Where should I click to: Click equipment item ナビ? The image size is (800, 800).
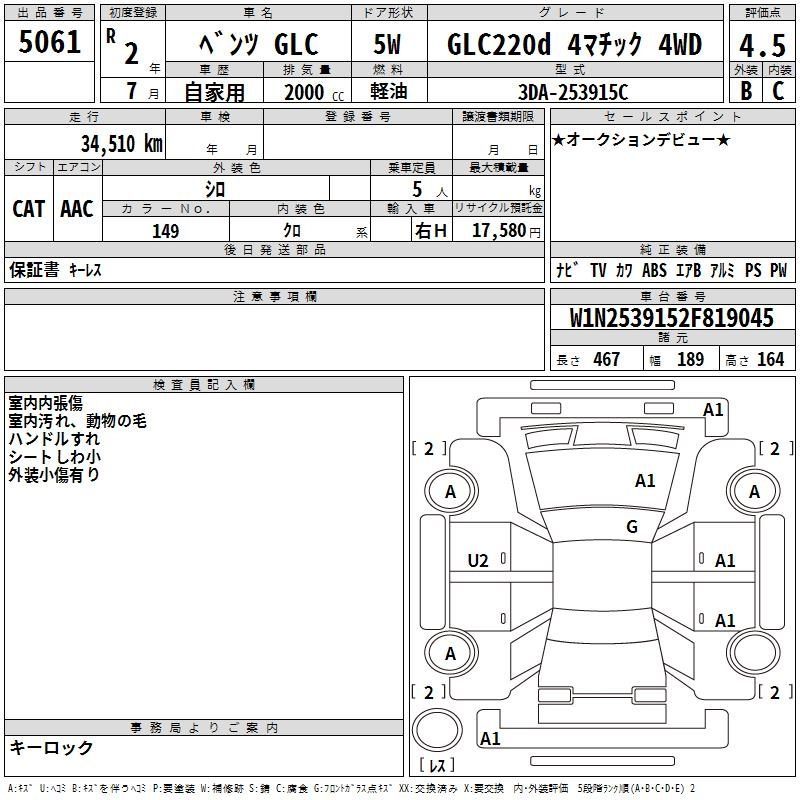(x=567, y=270)
